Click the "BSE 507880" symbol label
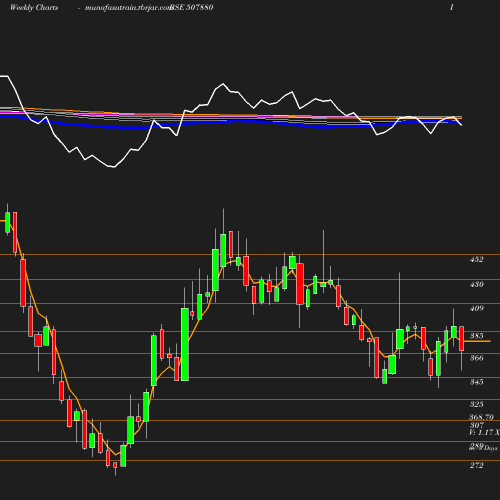This screenshot has height=500, width=500. [x=192, y=7]
